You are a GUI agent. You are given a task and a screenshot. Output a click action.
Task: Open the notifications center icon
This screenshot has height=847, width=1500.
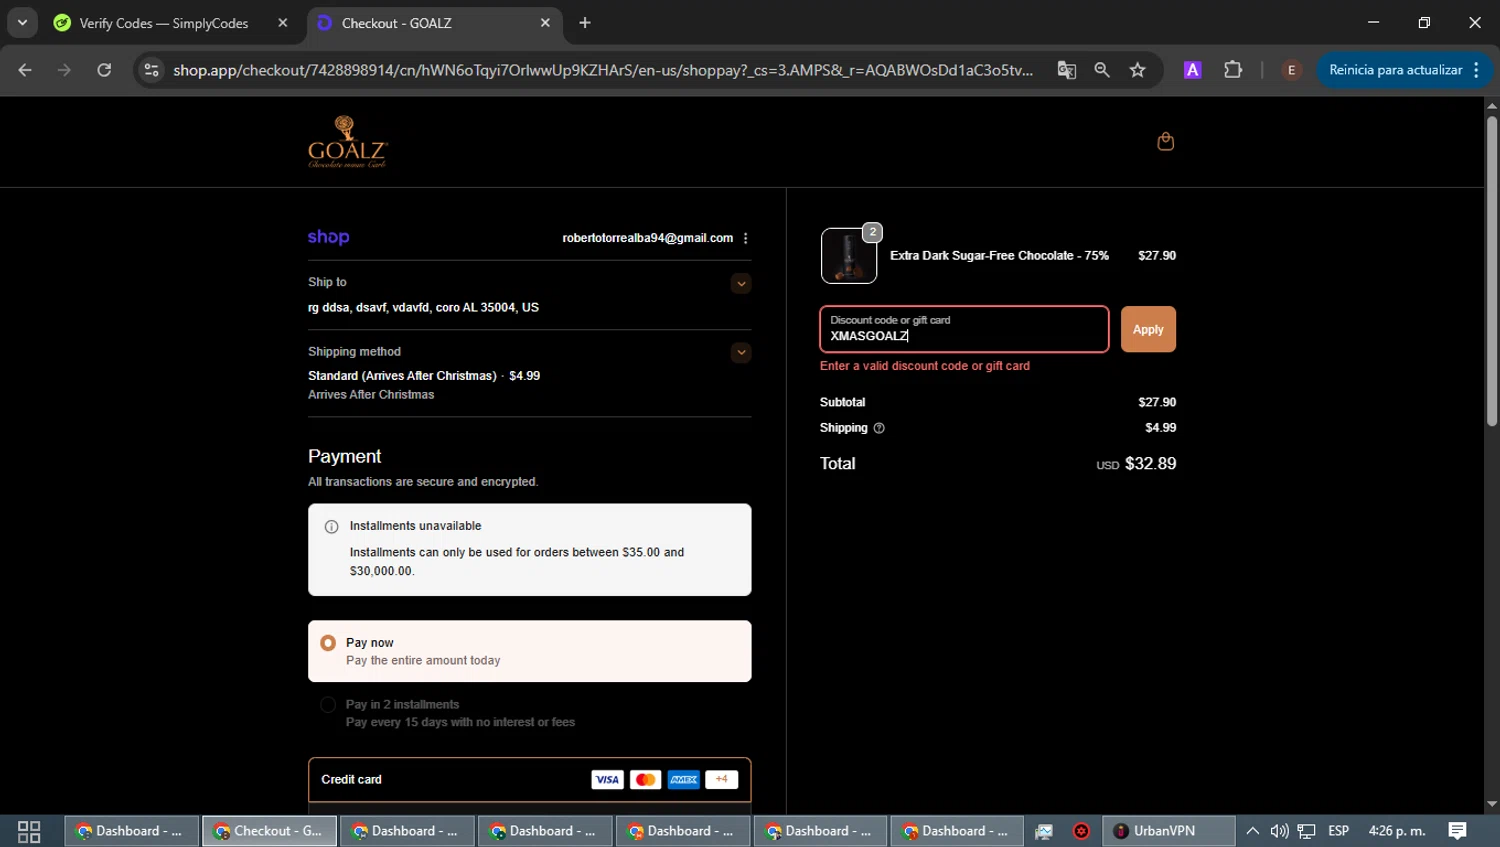click(1457, 831)
